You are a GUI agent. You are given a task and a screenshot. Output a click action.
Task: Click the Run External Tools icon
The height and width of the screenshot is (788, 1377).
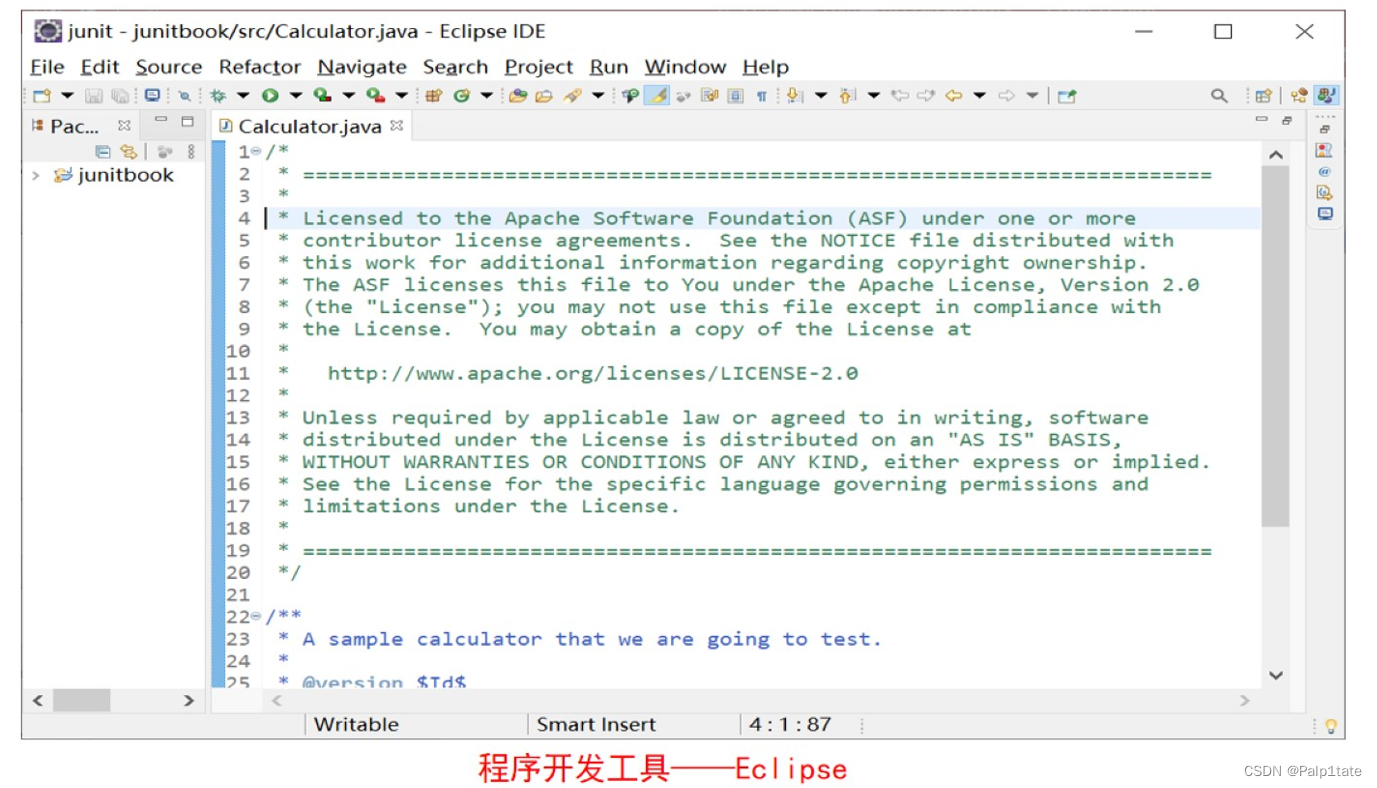[x=375, y=96]
